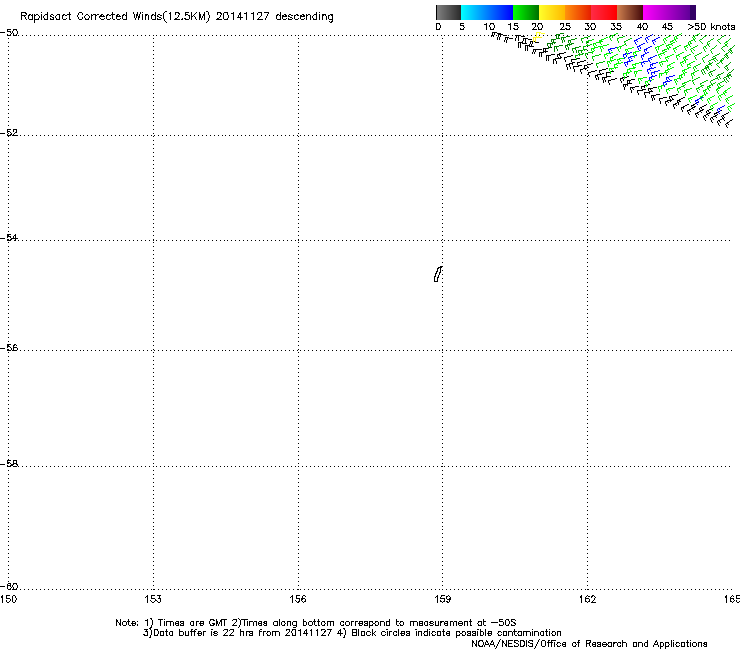This screenshot has width=740, height=650.
Task: Click the longitude label '150'
Action: pyautogui.click(x=8, y=599)
